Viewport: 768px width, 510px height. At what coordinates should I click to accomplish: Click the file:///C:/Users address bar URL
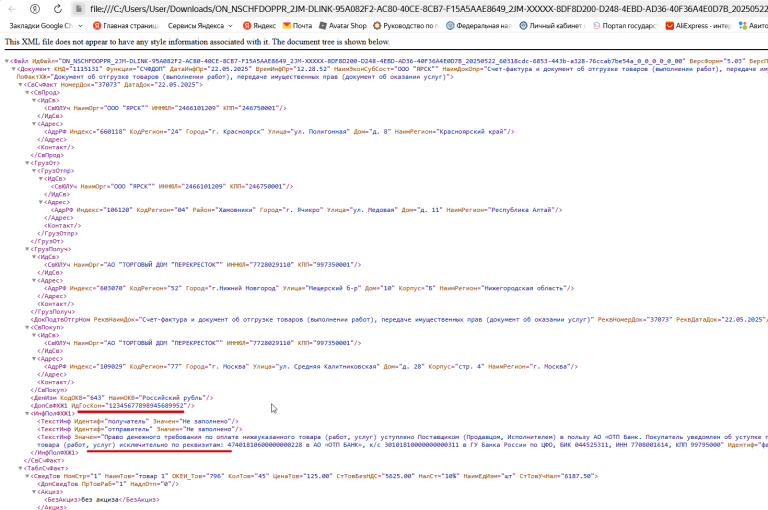[x=429, y=9]
